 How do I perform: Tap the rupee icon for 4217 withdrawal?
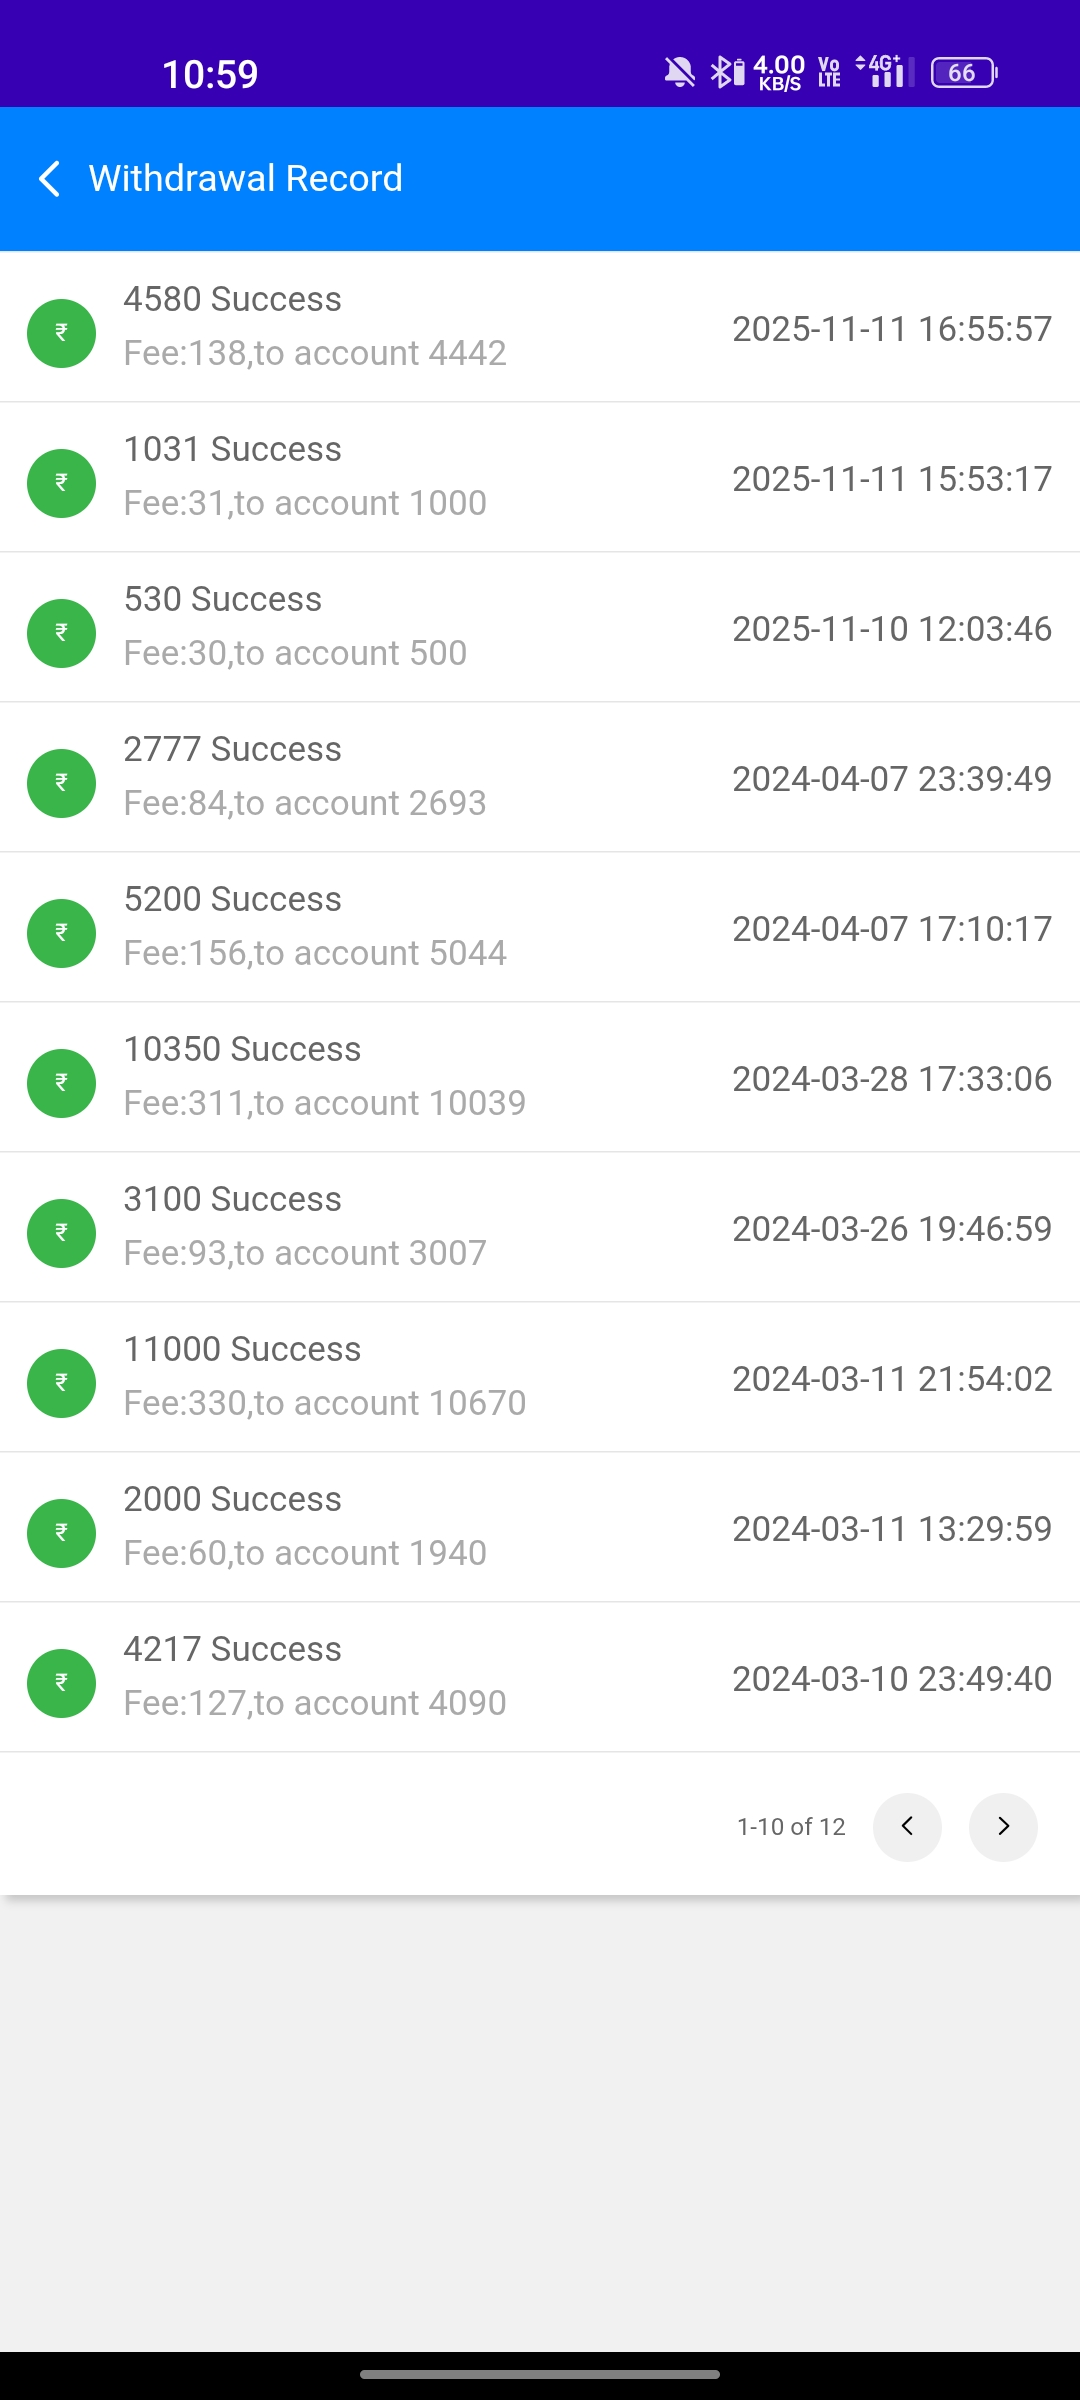coord(61,1683)
